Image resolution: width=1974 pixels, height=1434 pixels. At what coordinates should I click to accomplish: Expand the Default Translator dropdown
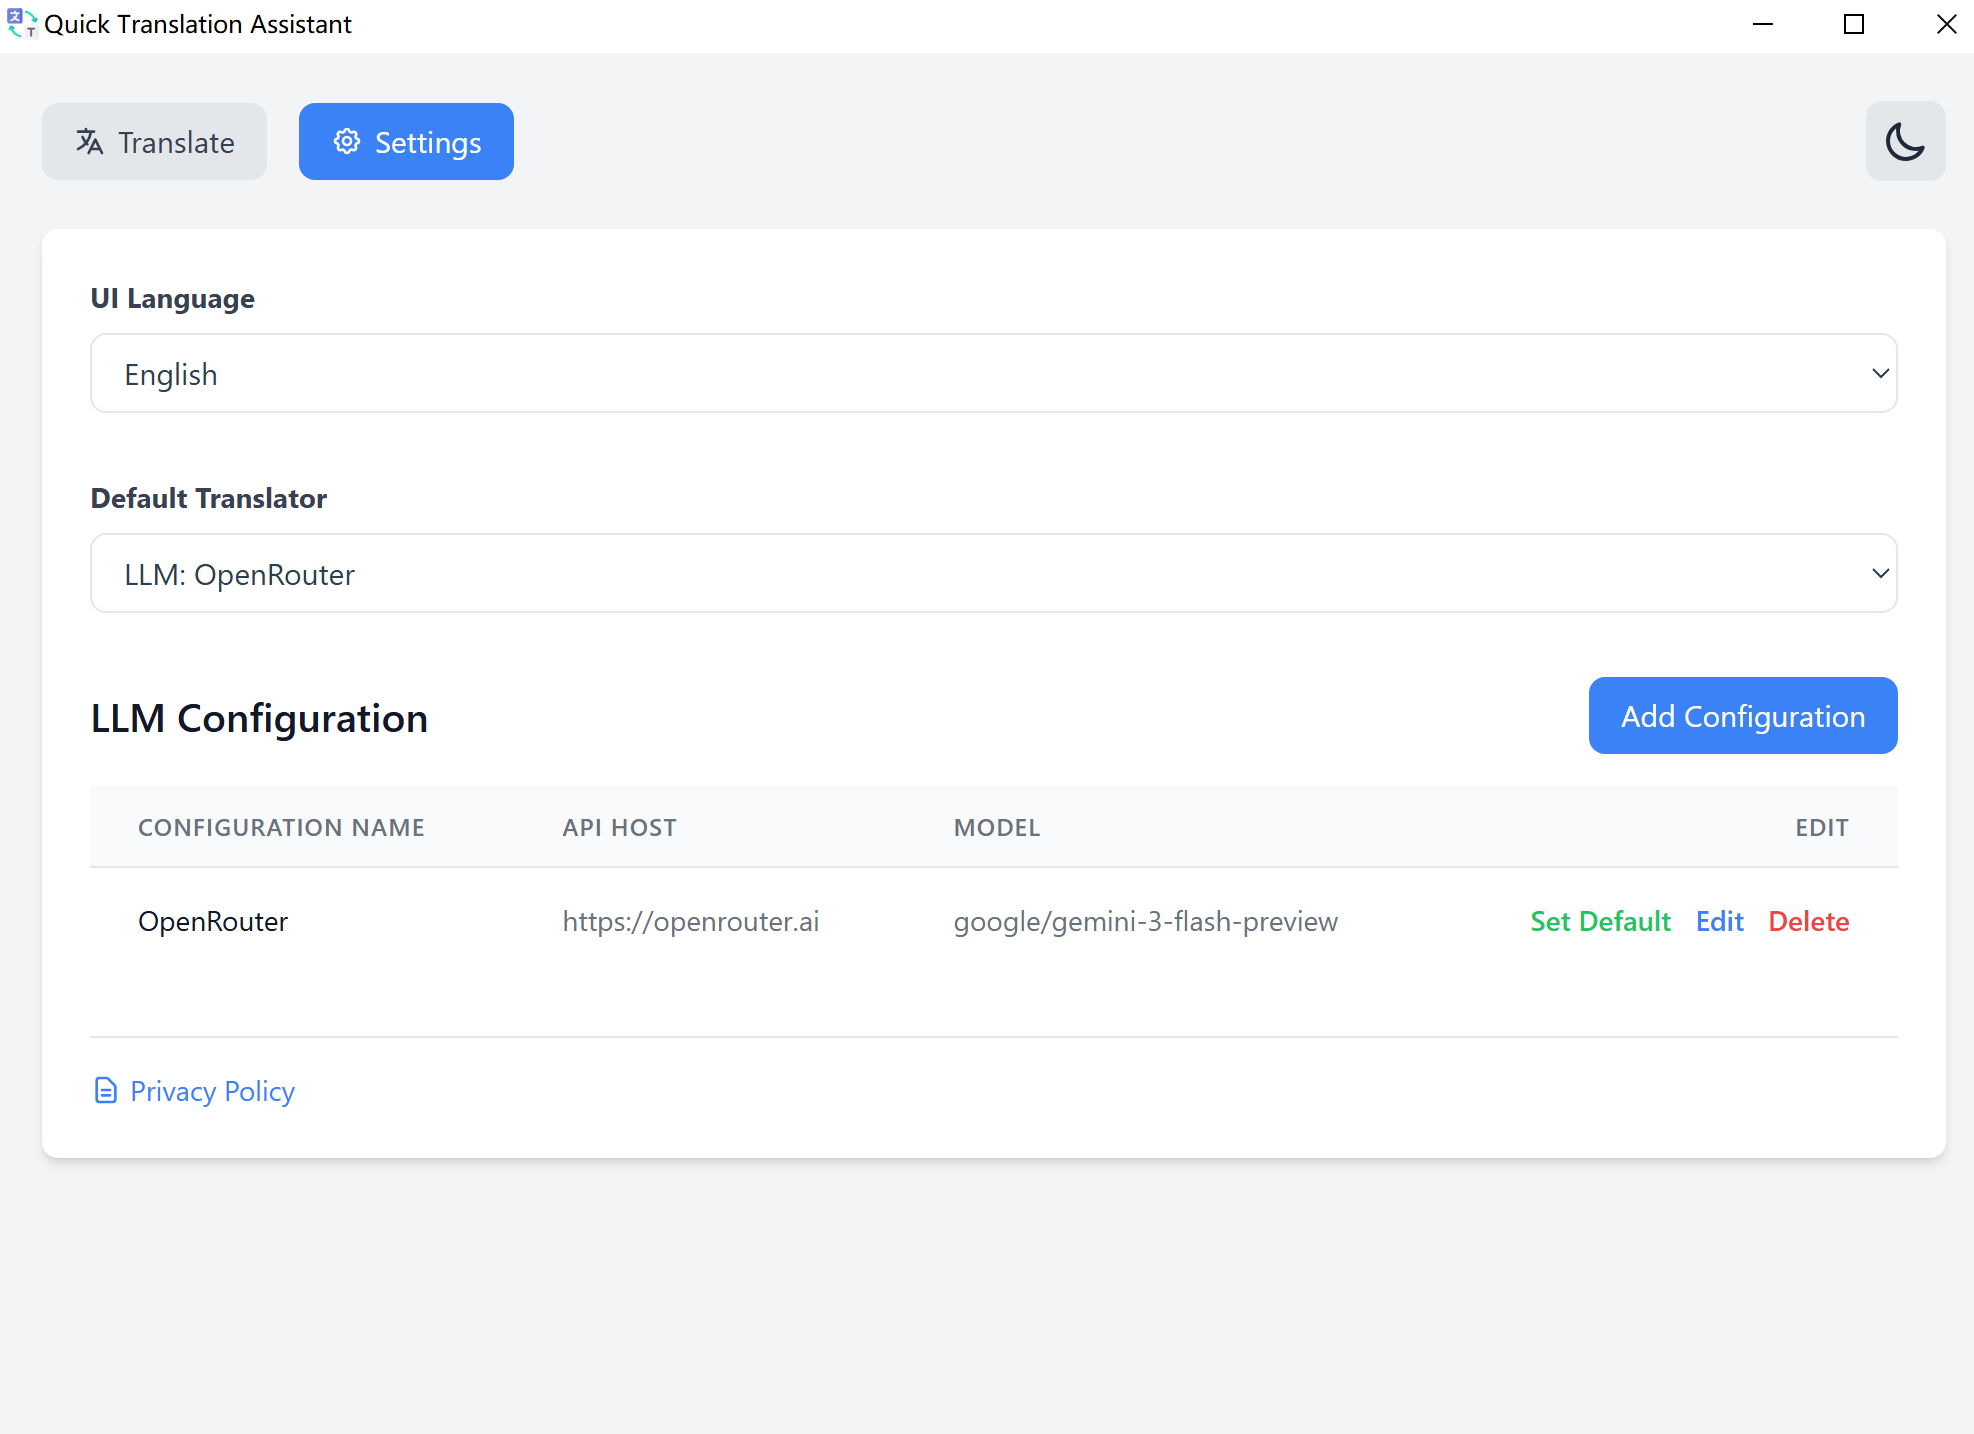[x=993, y=573]
